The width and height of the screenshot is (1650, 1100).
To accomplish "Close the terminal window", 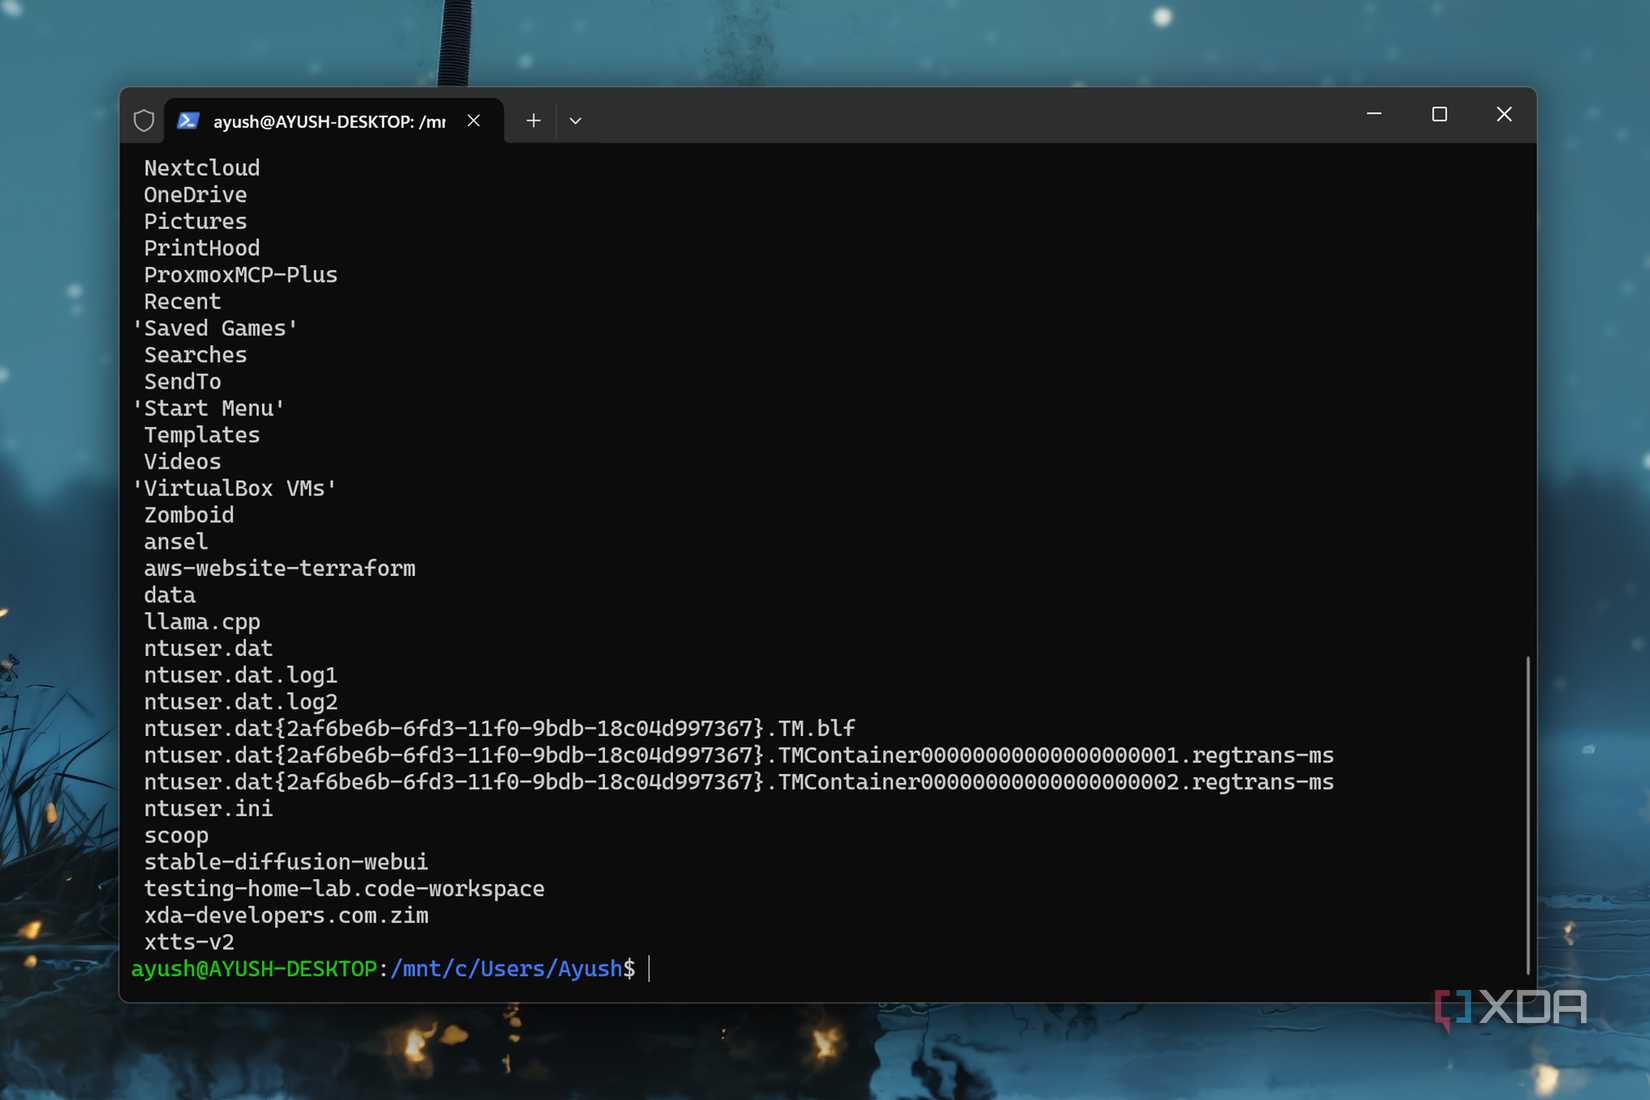I will 1504,114.
